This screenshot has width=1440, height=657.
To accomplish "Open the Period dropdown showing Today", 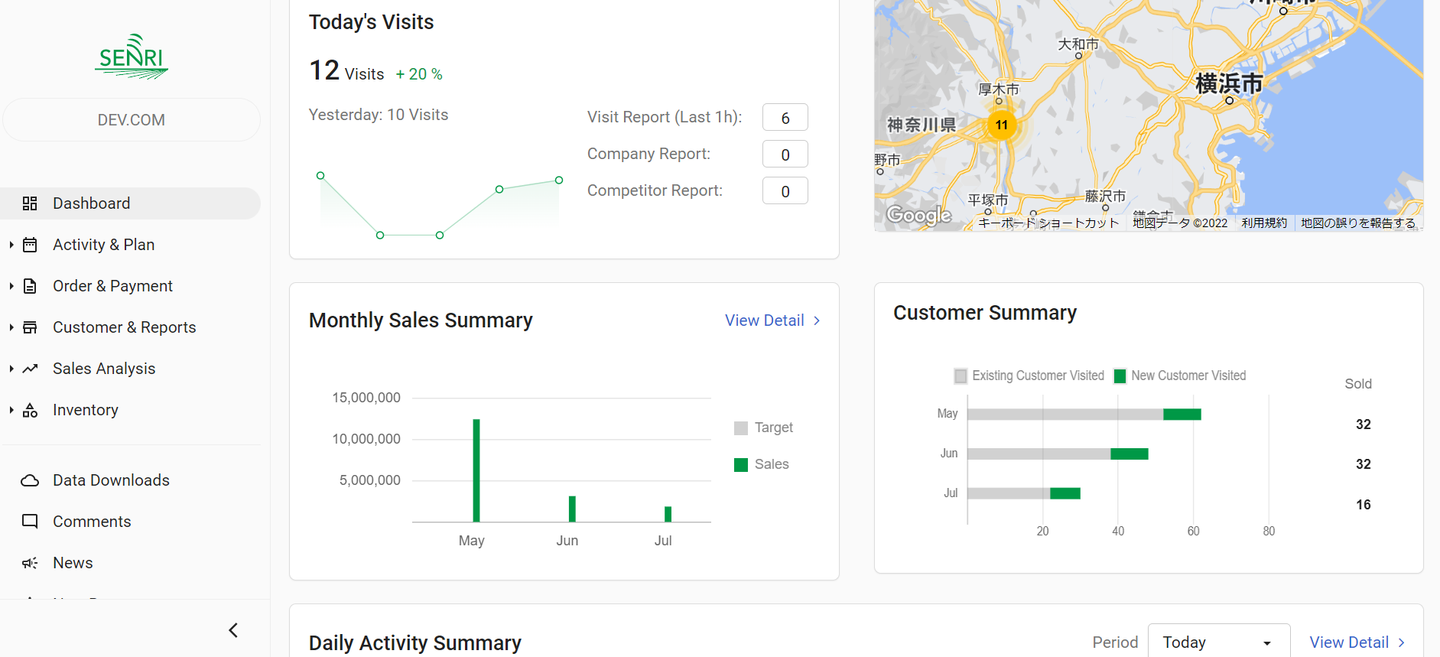I will [x=1218, y=642].
